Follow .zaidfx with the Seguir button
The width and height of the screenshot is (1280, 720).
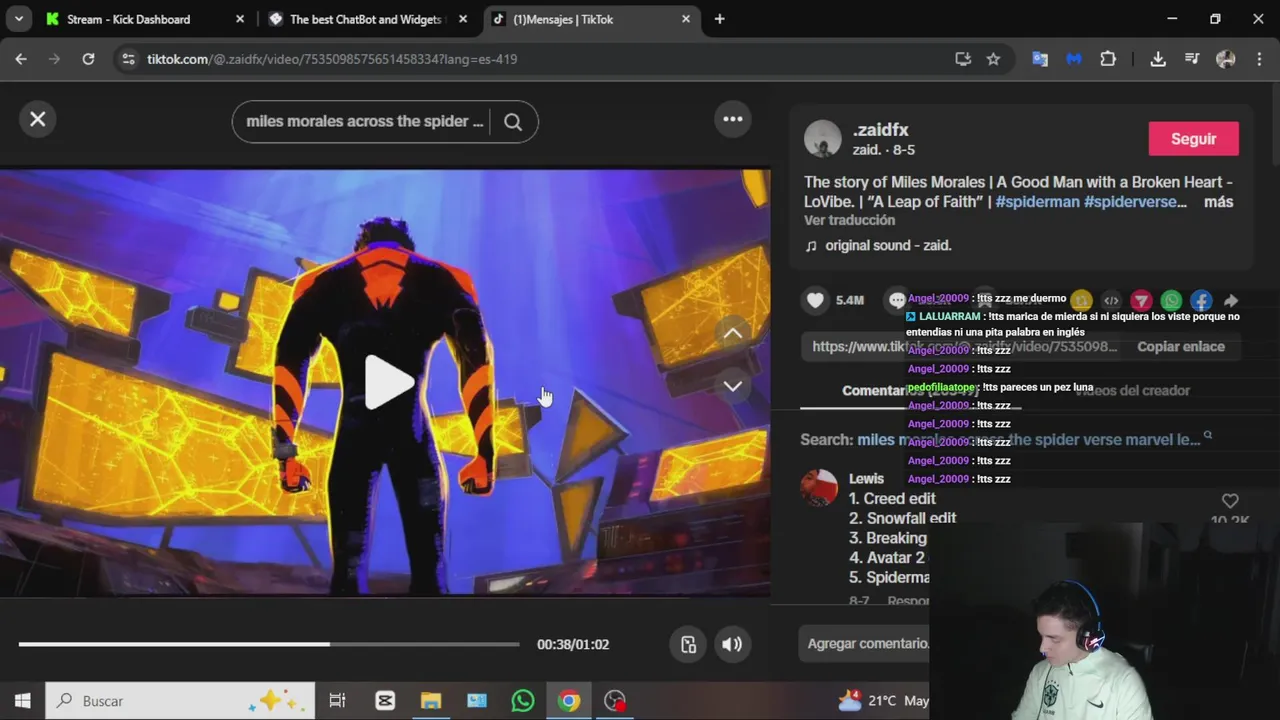(x=1193, y=139)
